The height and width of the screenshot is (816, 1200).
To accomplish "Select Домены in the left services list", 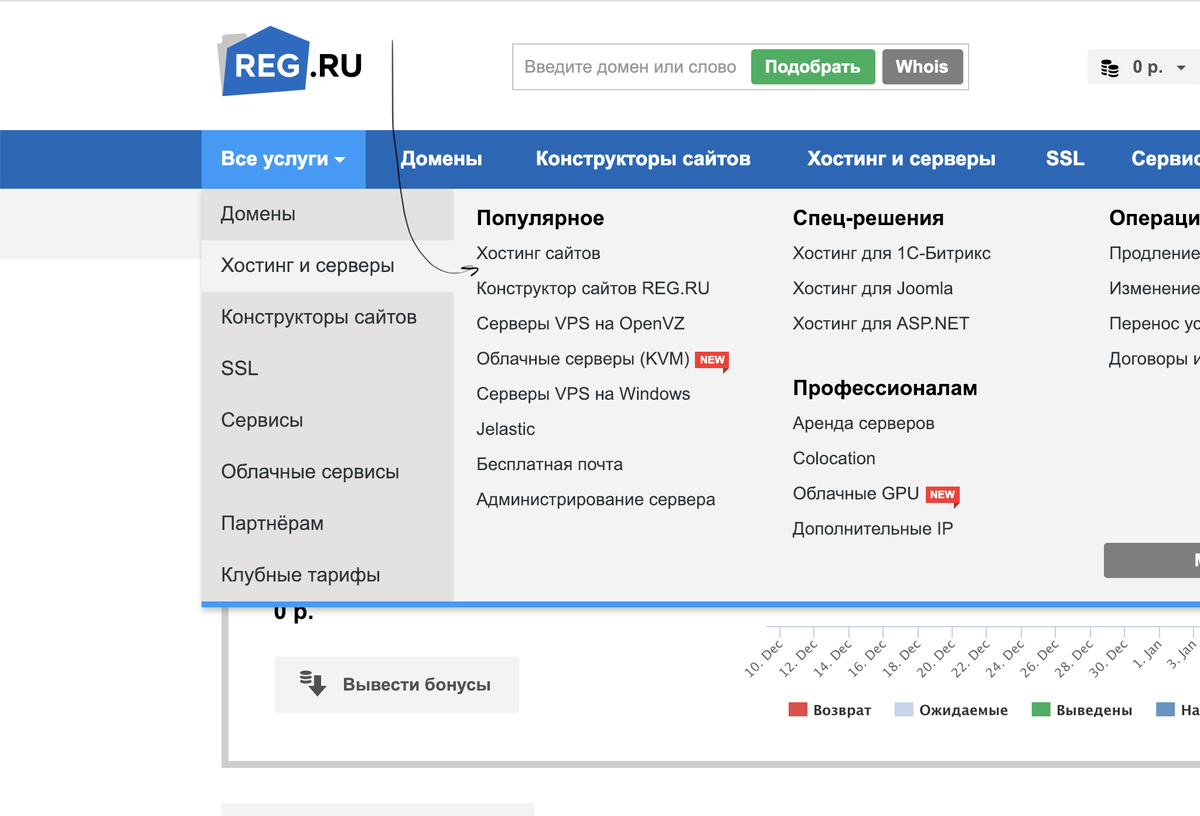I will click(x=327, y=214).
